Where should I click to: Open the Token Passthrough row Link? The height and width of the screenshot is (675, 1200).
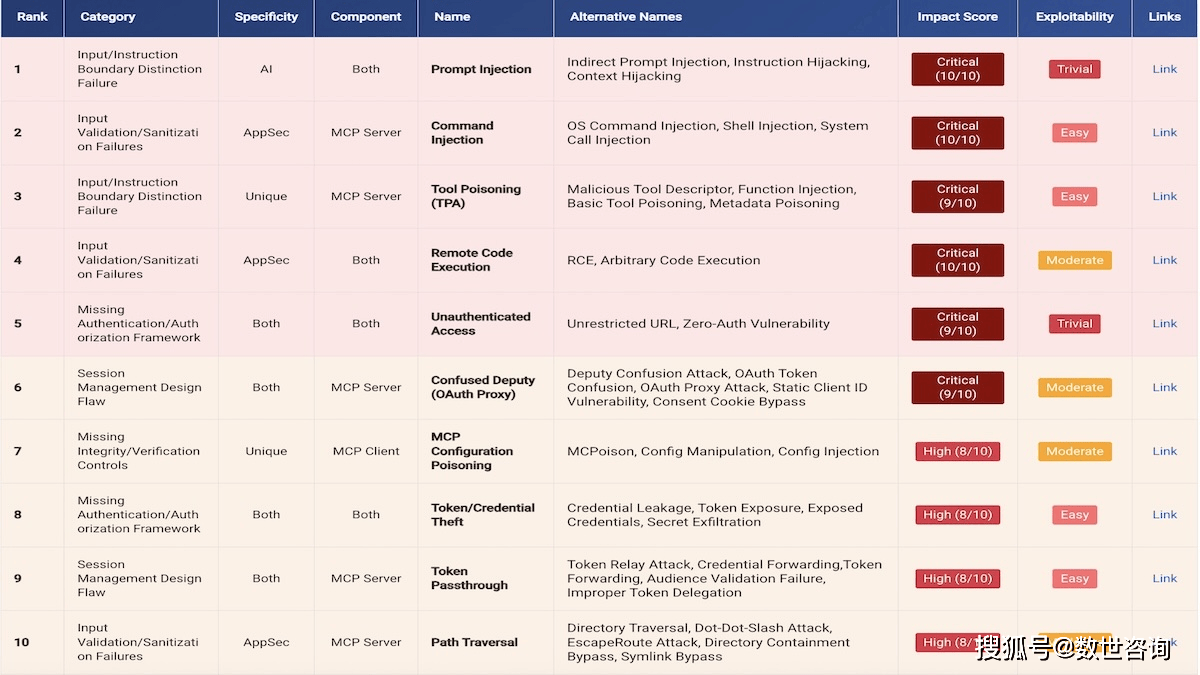point(1164,578)
